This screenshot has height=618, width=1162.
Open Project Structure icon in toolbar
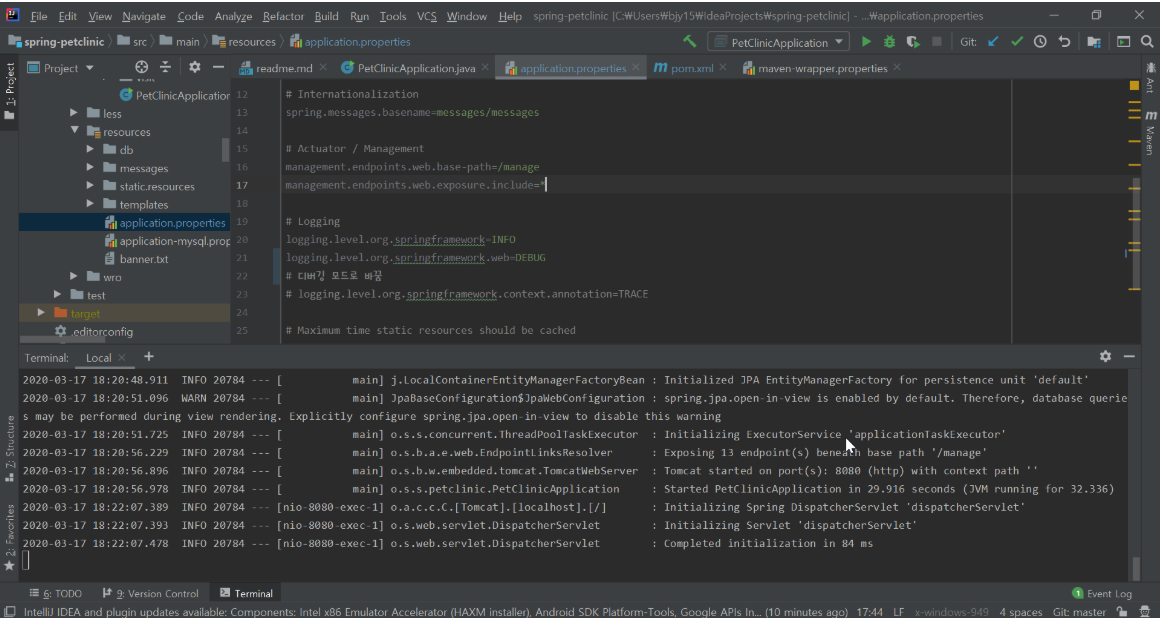pyautogui.click(x=1094, y=42)
